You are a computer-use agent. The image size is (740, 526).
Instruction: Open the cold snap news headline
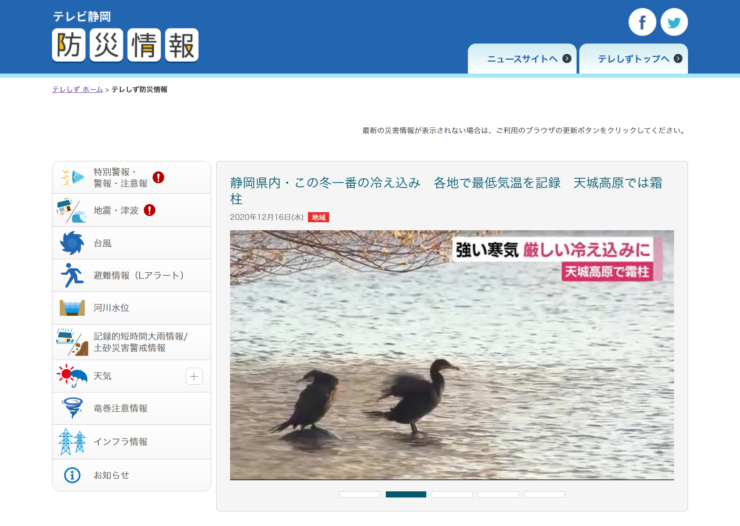(x=445, y=190)
